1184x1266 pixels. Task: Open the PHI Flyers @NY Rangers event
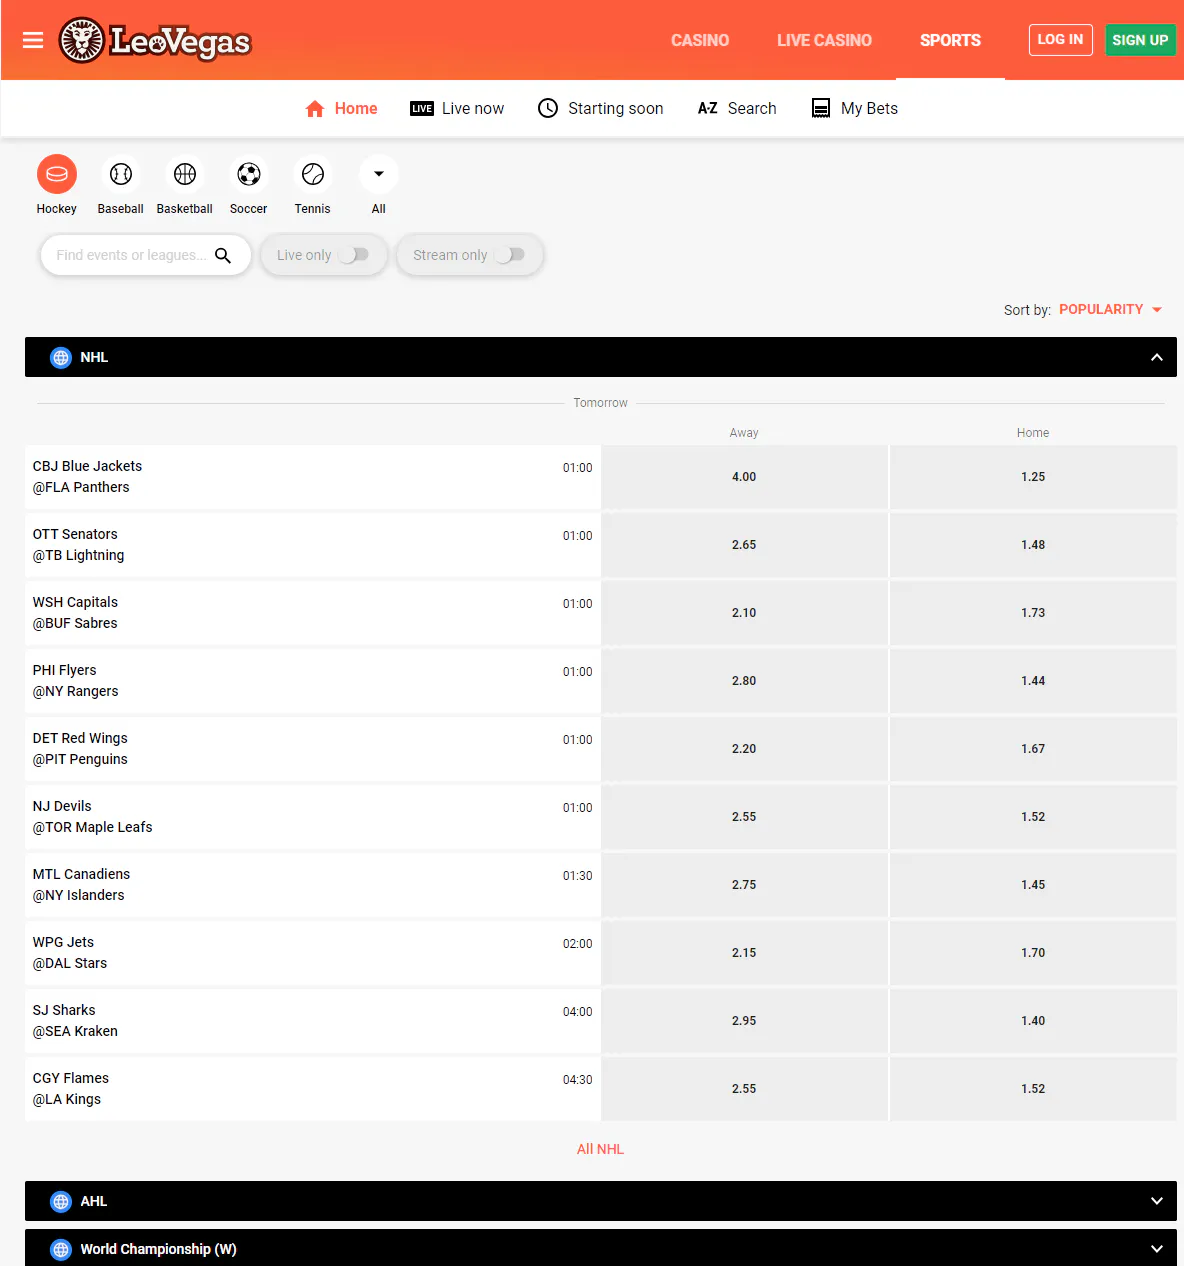pos(313,681)
